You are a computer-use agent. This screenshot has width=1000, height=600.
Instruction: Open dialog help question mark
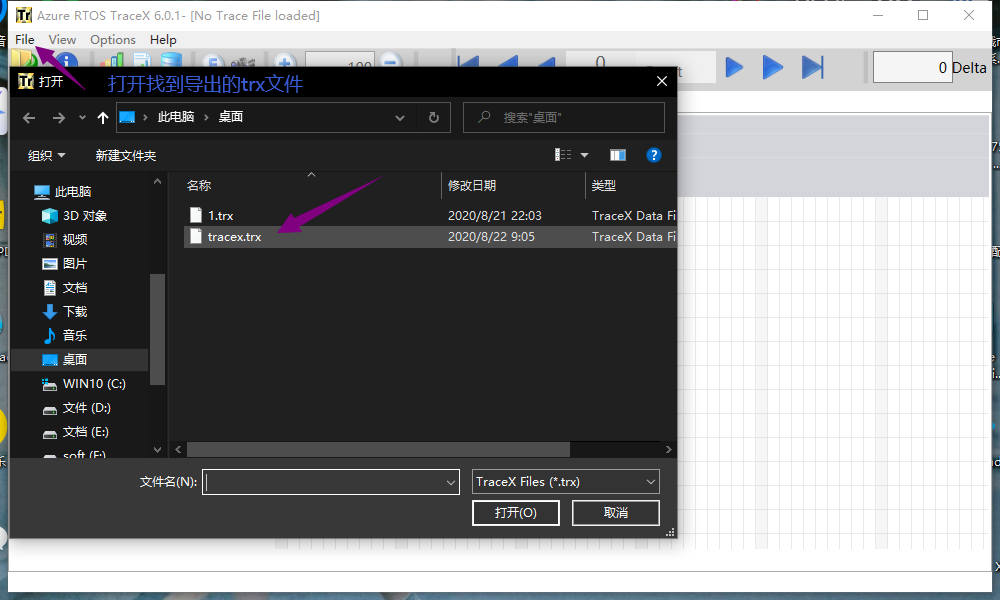[x=654, y=155]
